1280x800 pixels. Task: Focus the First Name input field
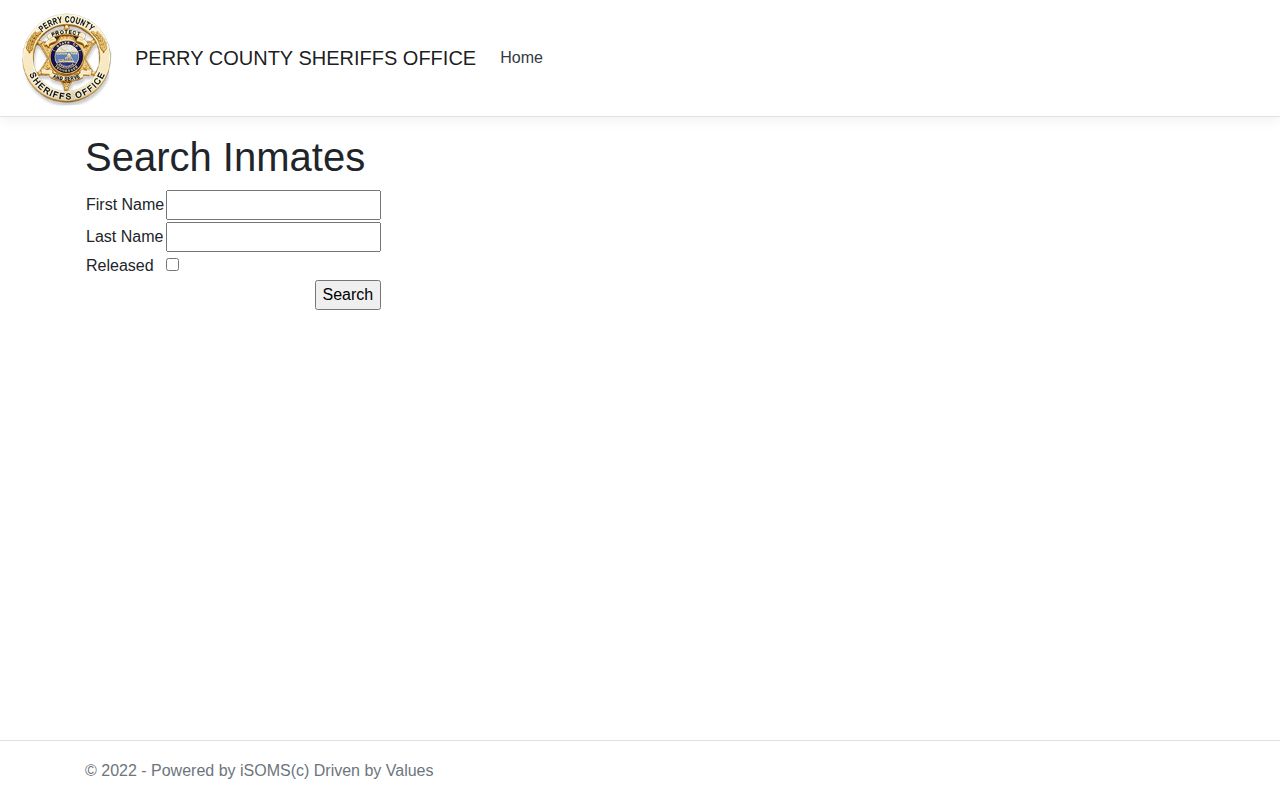pos(273,205)
